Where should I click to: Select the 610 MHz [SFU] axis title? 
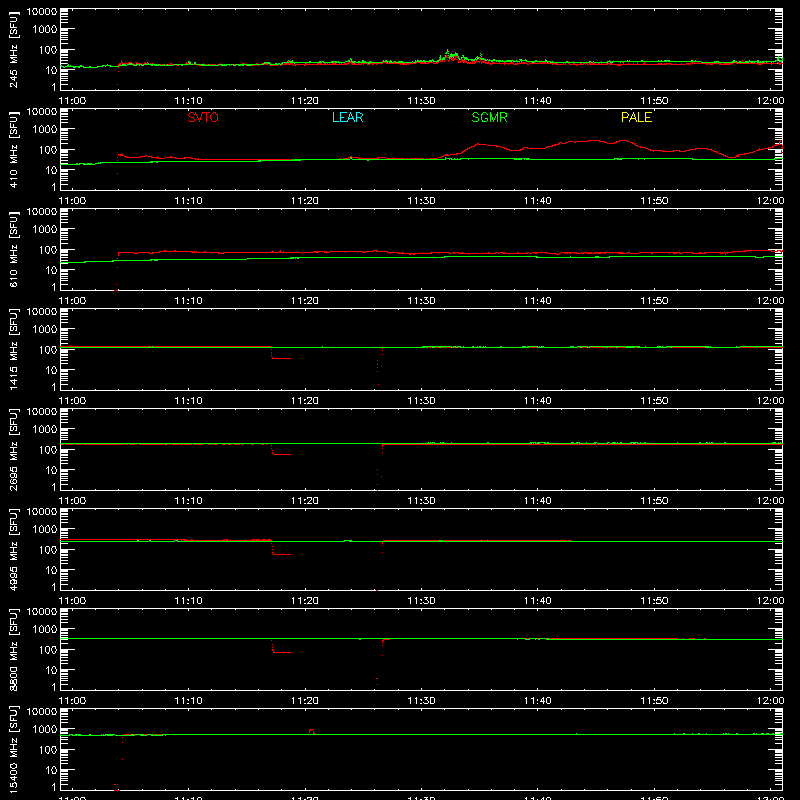coord(14,249)
